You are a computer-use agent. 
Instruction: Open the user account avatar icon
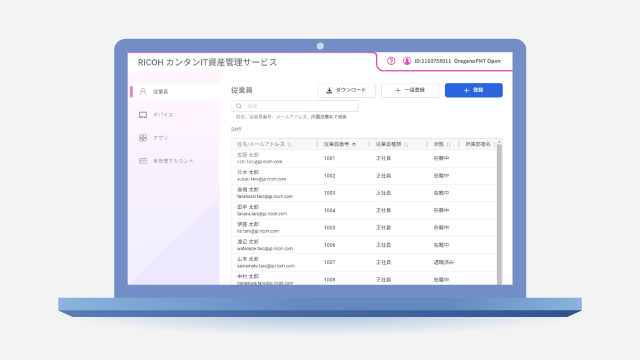[407, 61]
